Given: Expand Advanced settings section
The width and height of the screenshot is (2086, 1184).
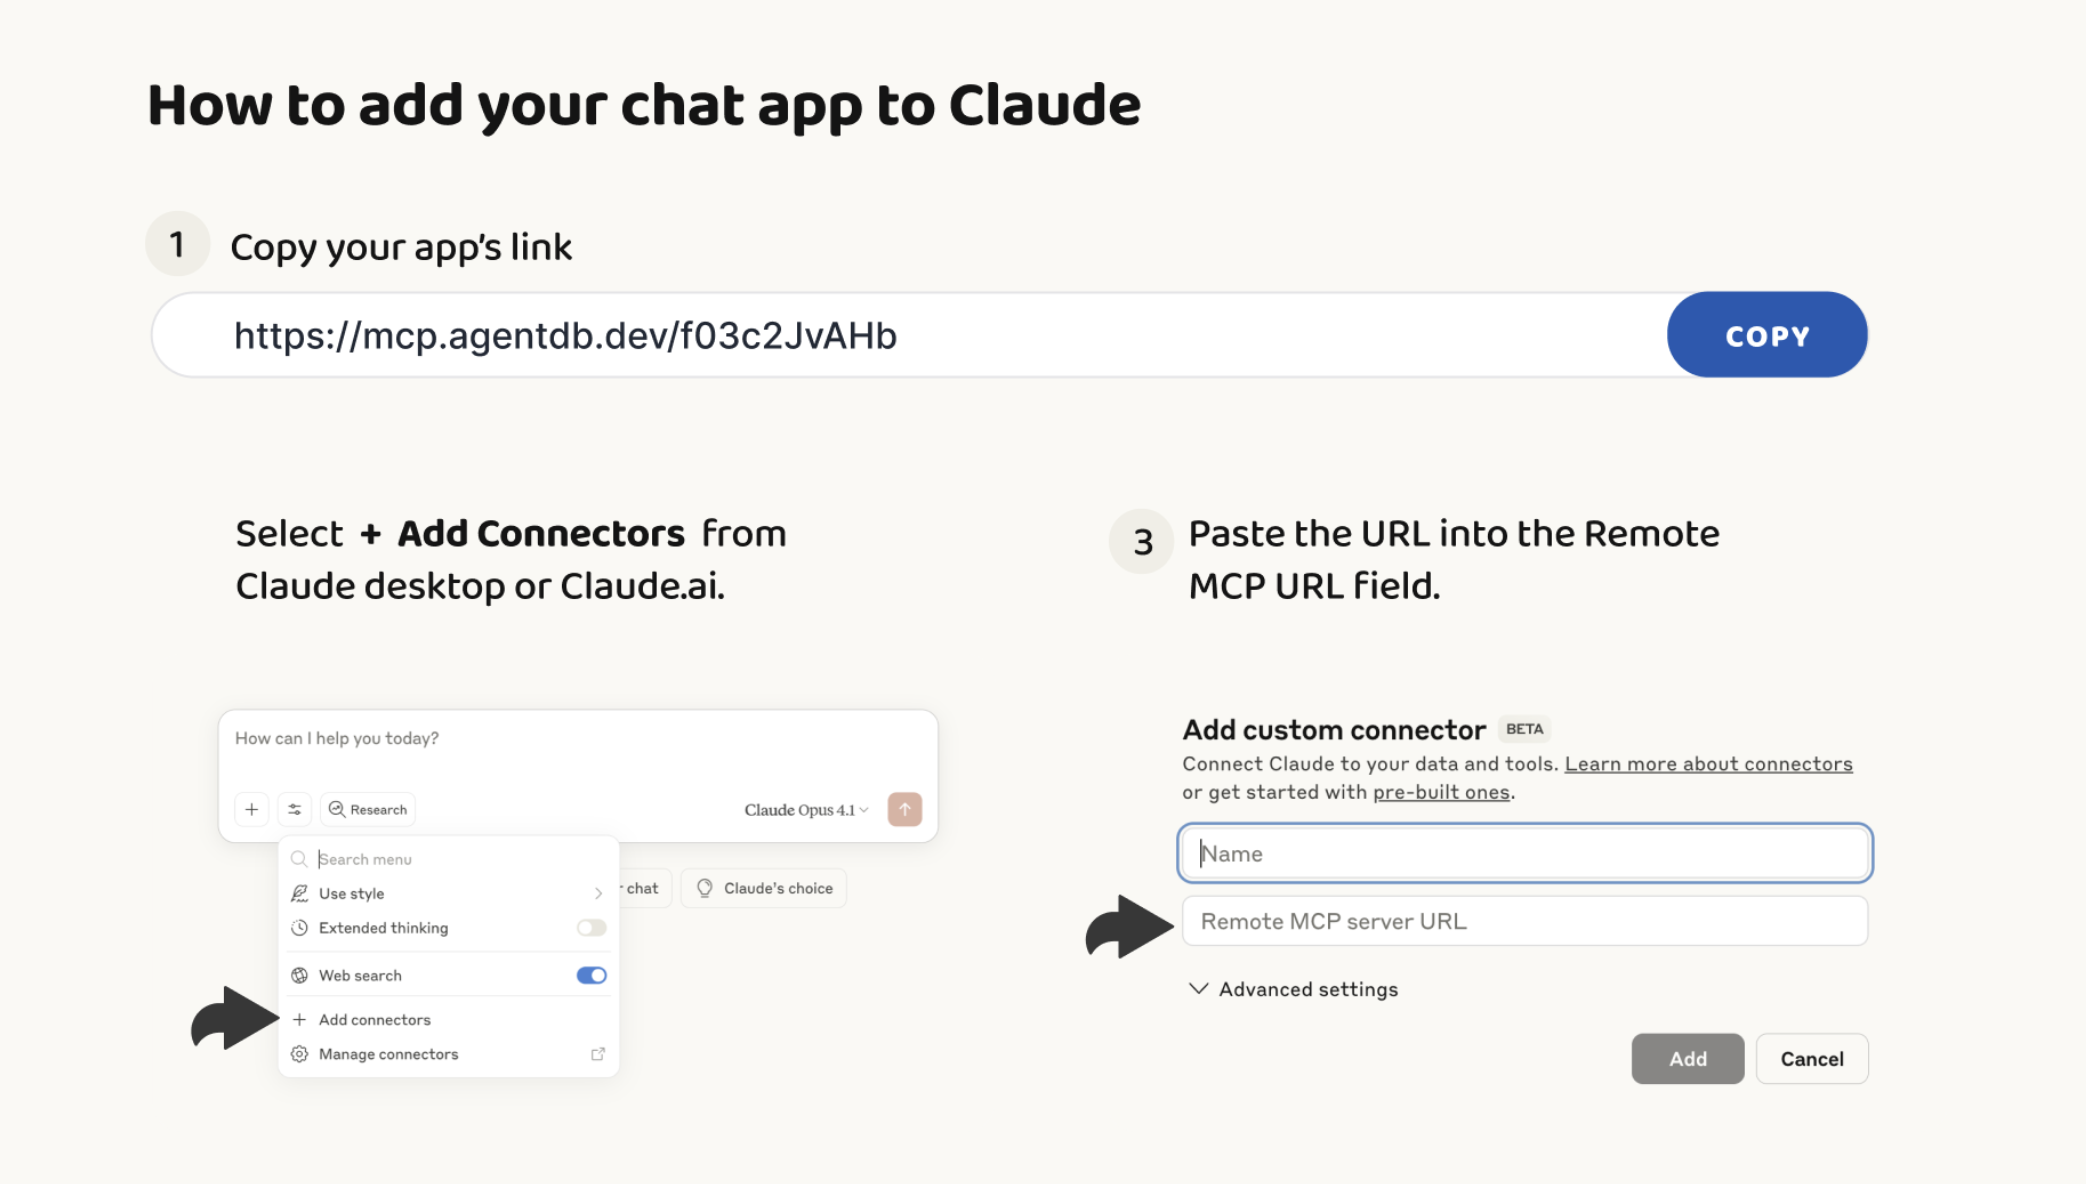Looking at the screenshot, I should [x=1293, y=989].
